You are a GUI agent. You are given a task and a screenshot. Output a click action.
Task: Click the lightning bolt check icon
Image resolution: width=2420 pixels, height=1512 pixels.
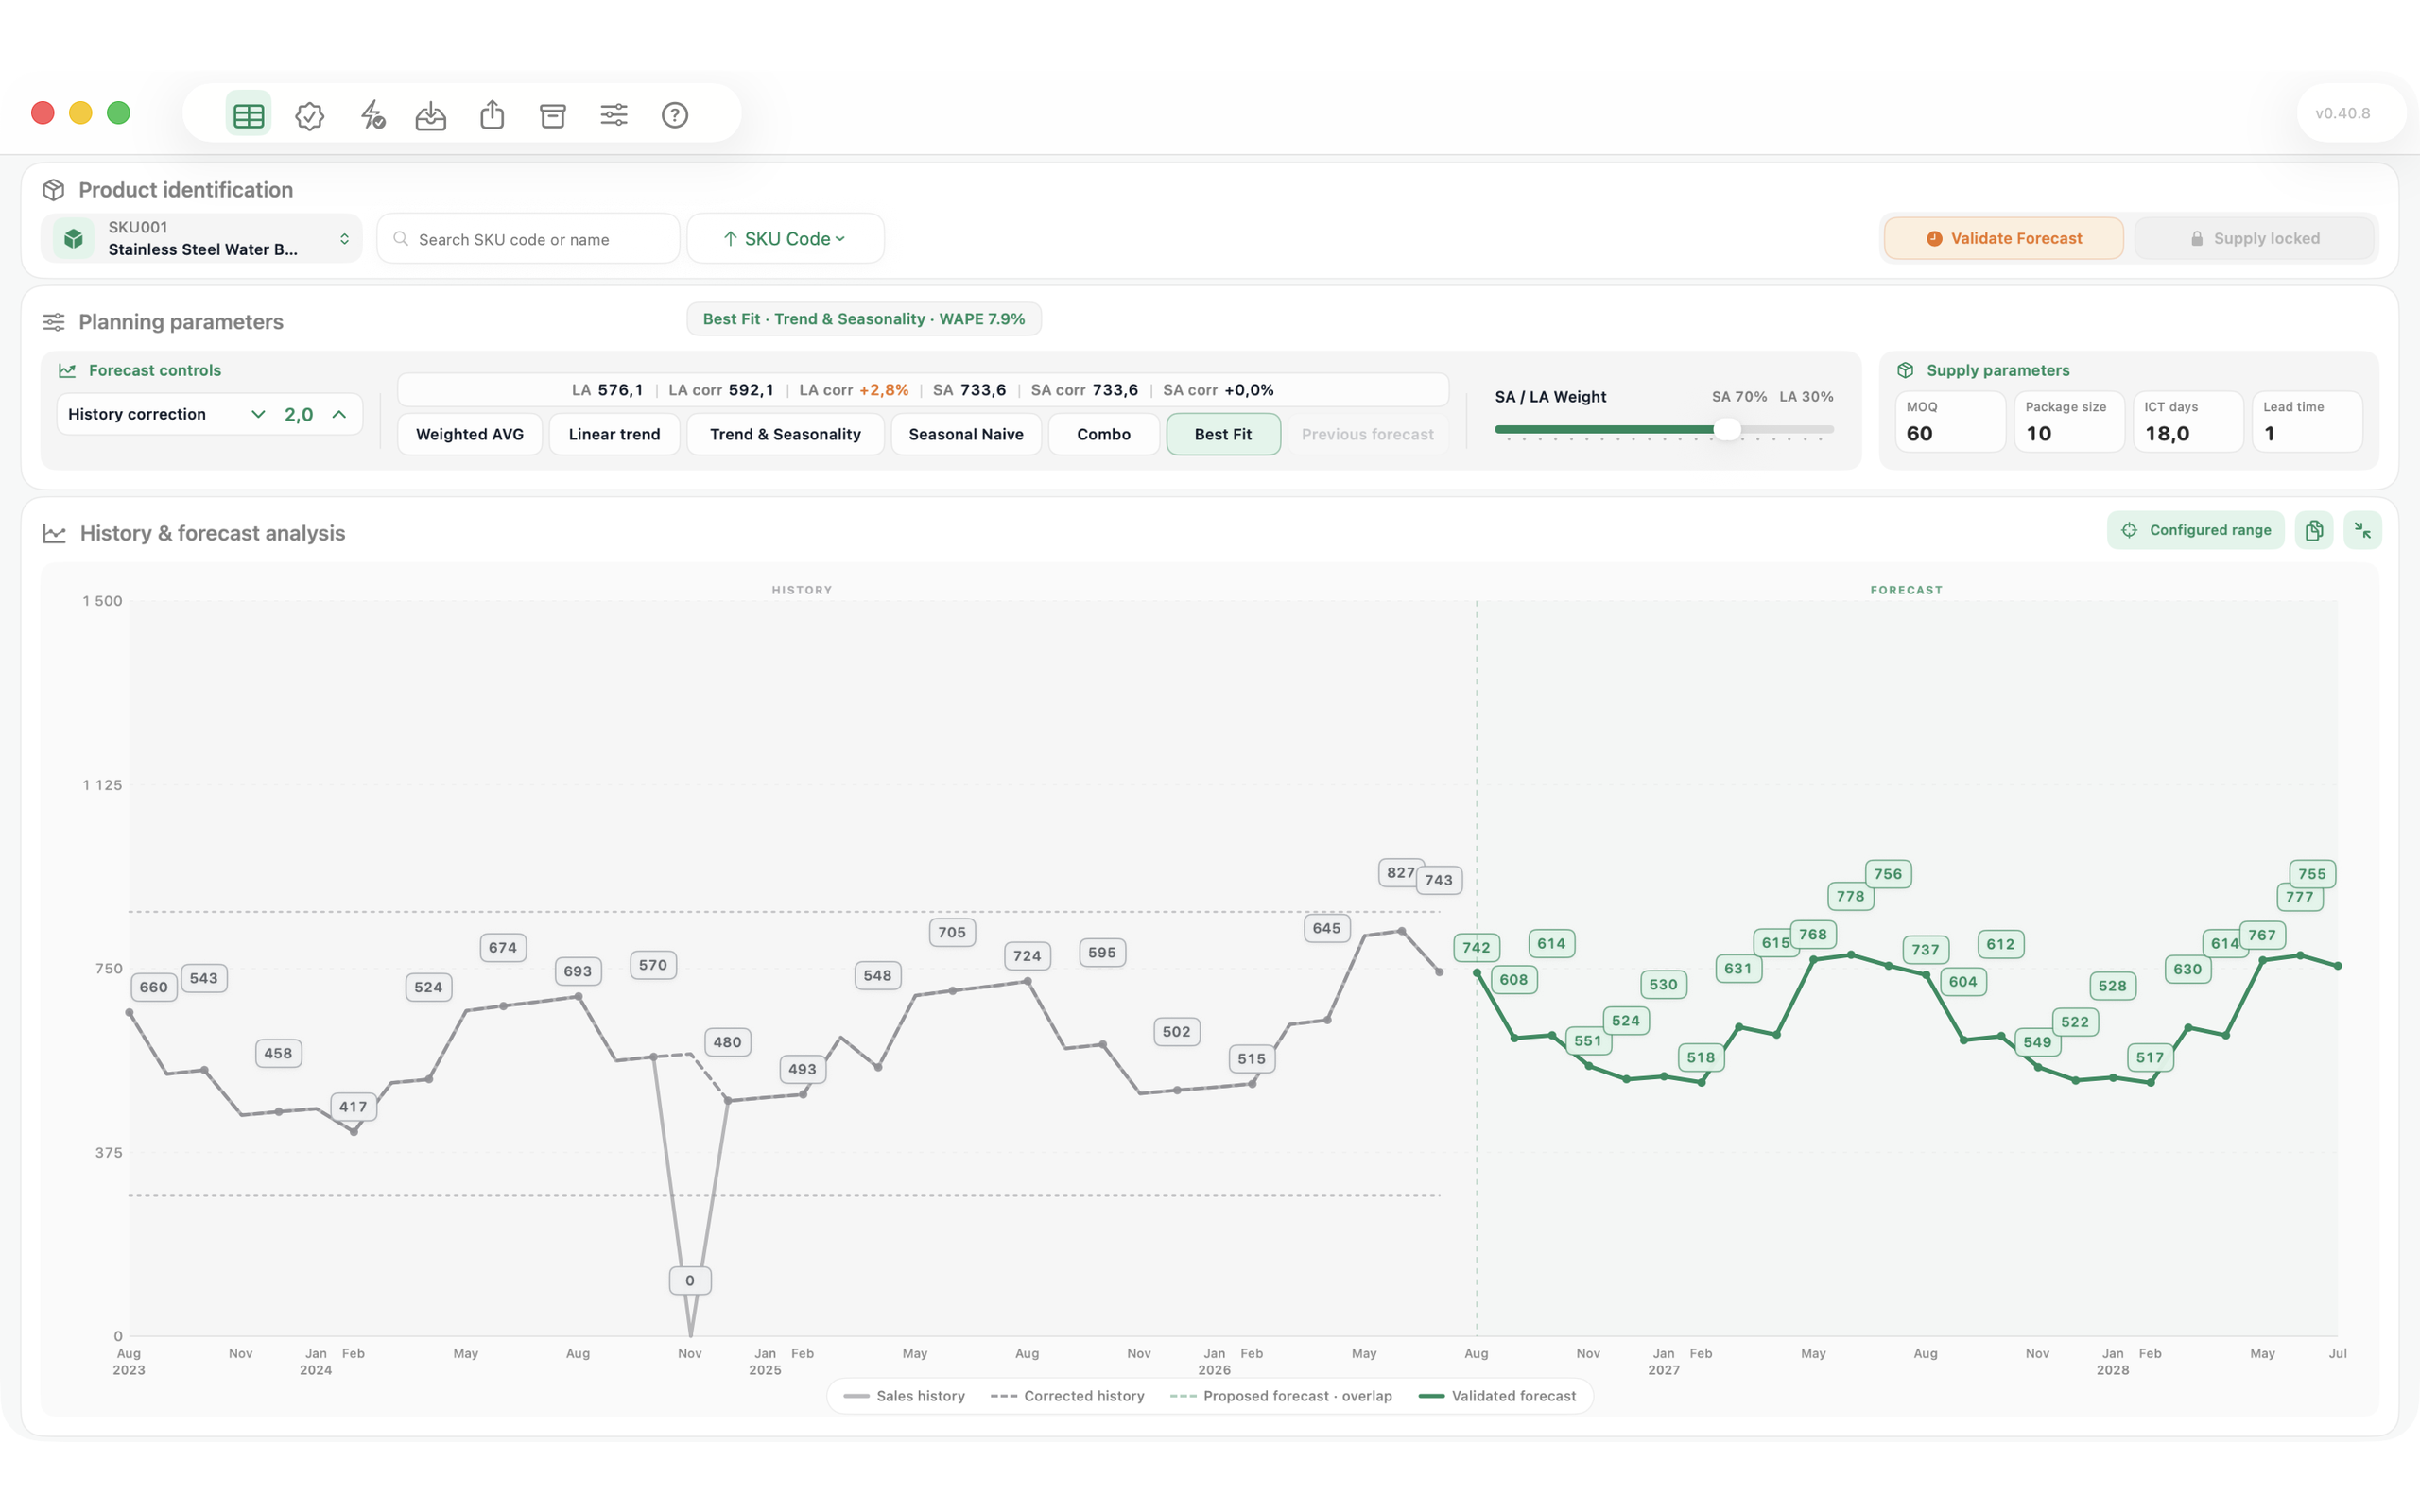372,115
